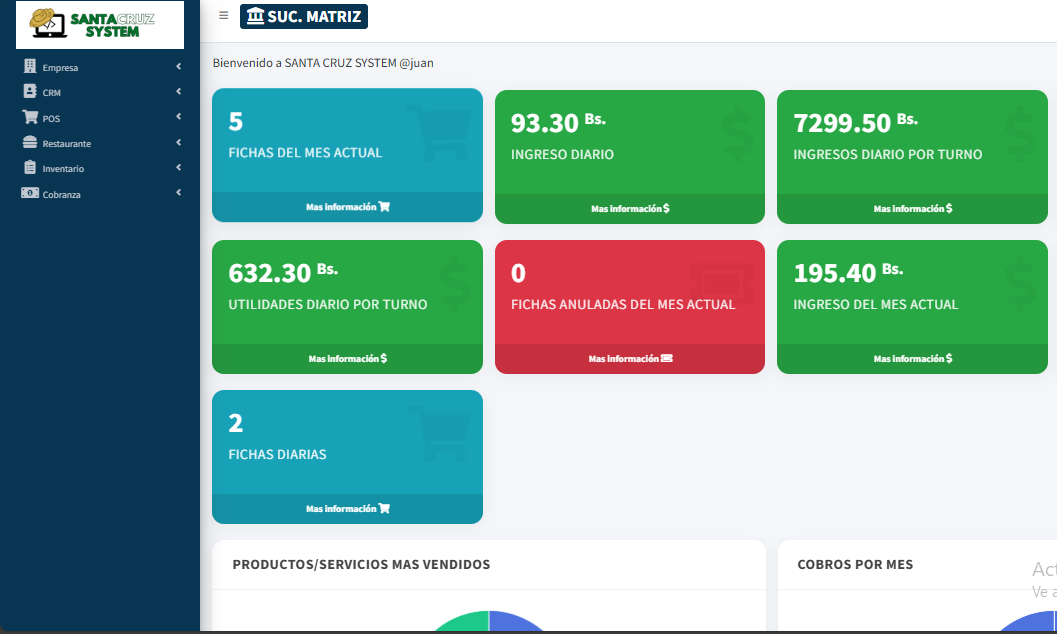Screen dimensions: 1057x634
Task: Click the FICHAS DIARIAS label
Action: point(277,455)
